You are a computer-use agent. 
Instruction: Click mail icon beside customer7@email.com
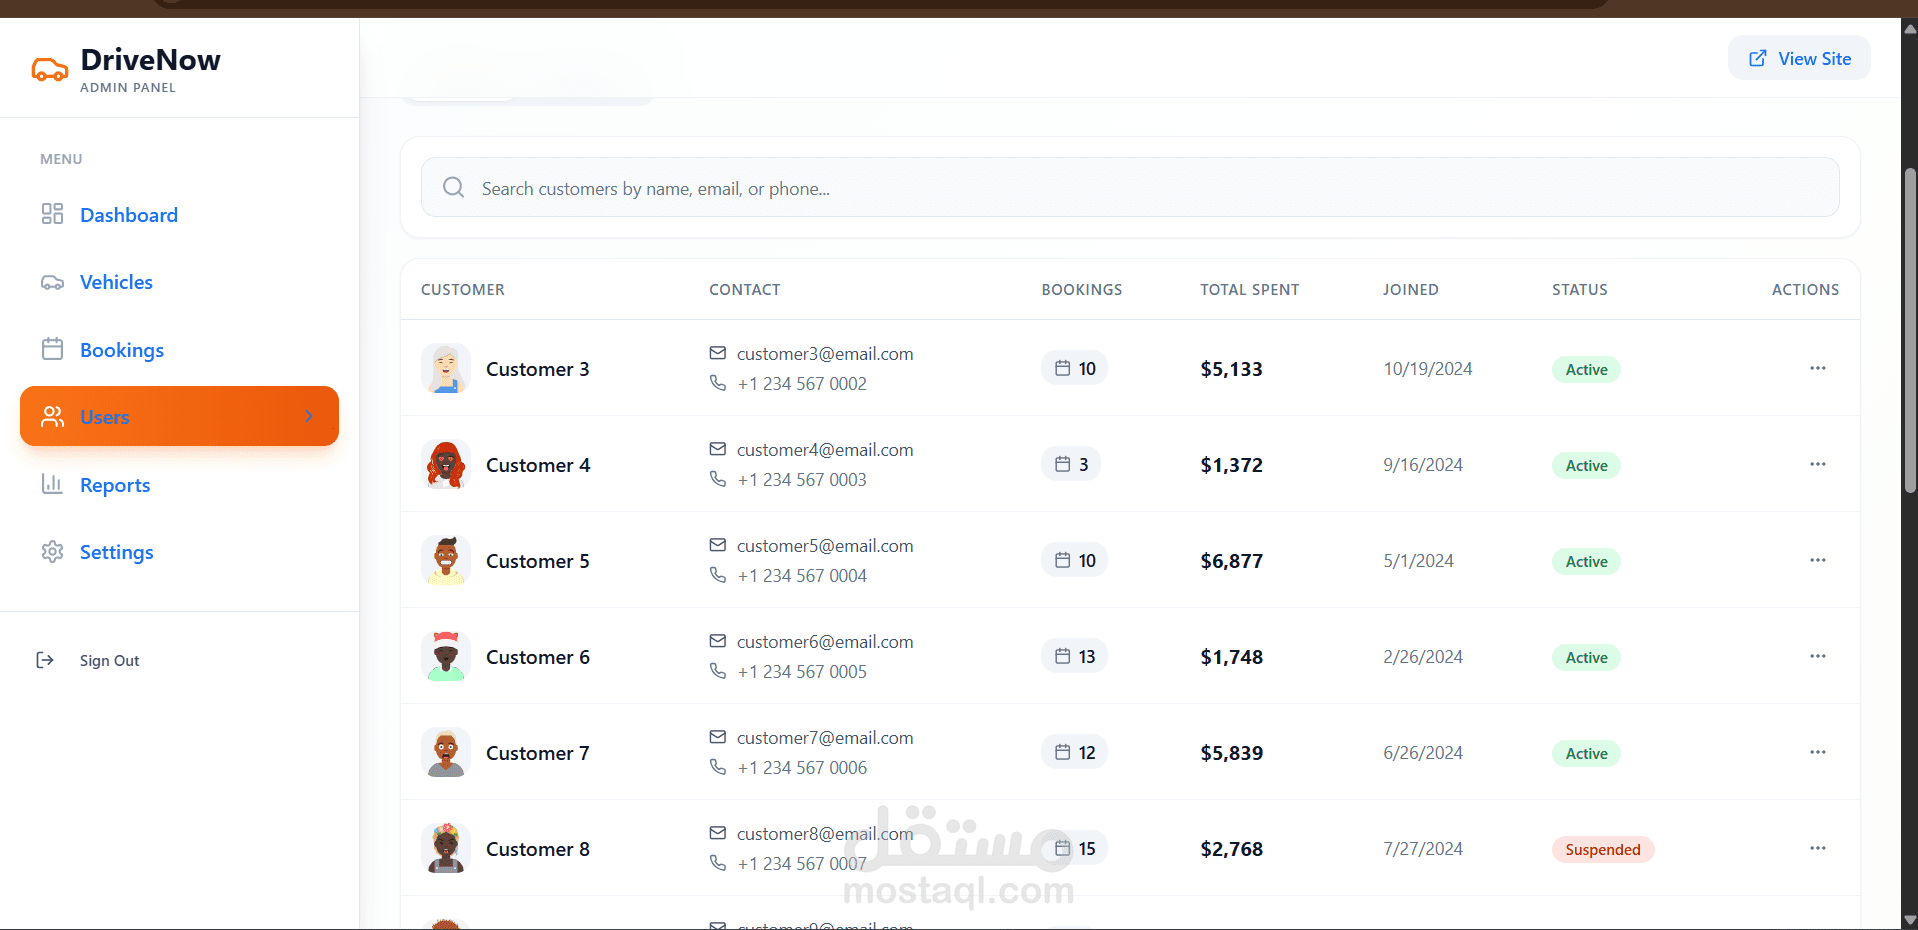click(717, 737)
